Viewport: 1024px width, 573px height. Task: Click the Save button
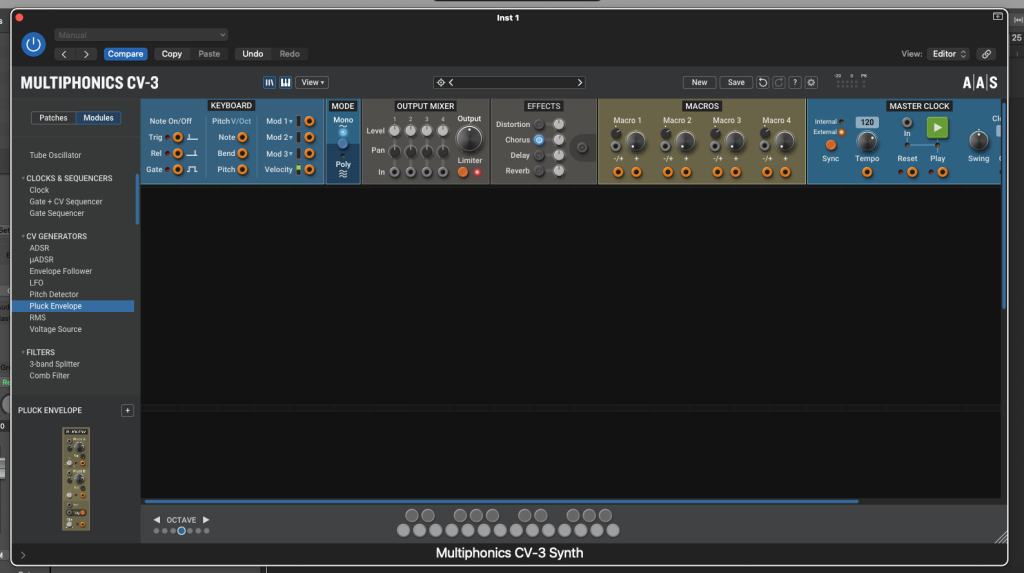pos(736,83)
